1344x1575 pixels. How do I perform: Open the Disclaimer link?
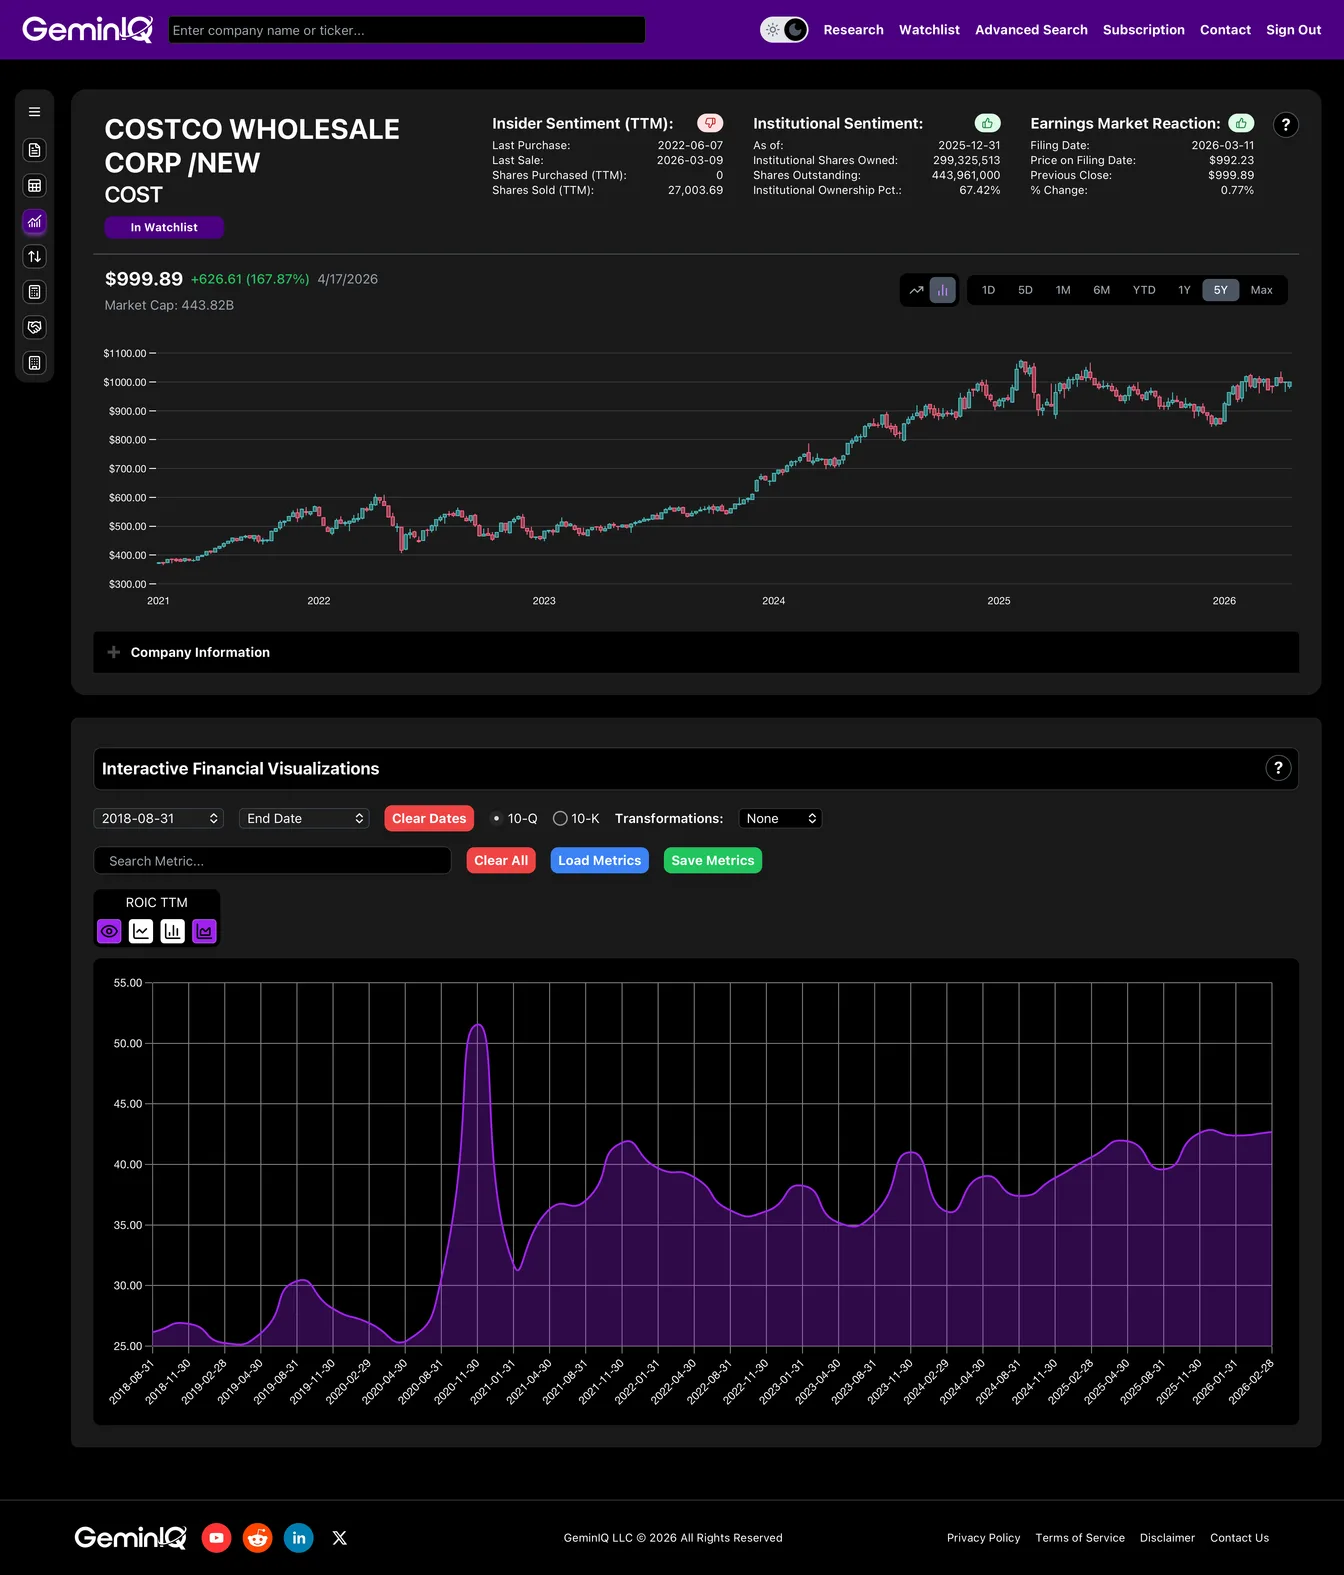click(1167, 1538)
